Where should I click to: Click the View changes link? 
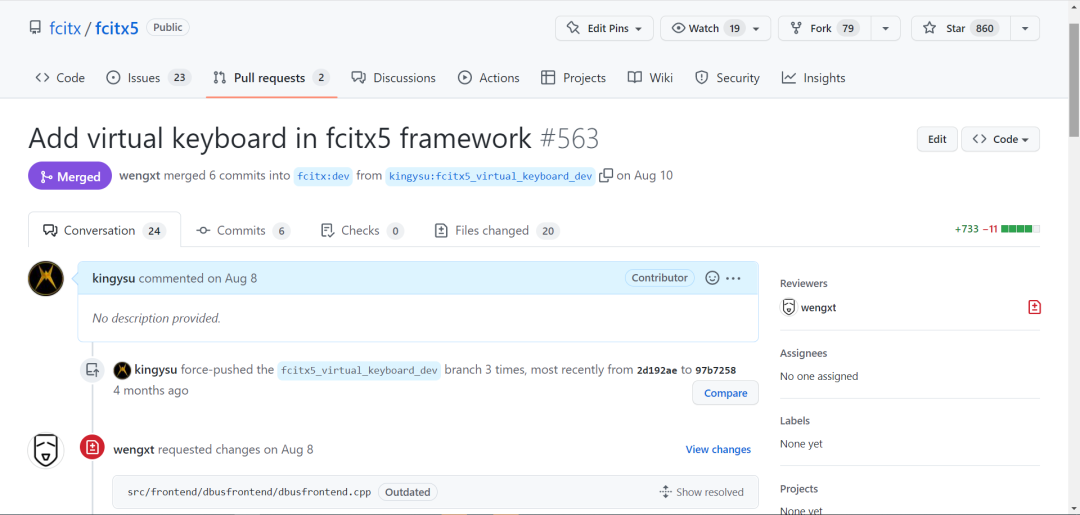pos(718,450)
